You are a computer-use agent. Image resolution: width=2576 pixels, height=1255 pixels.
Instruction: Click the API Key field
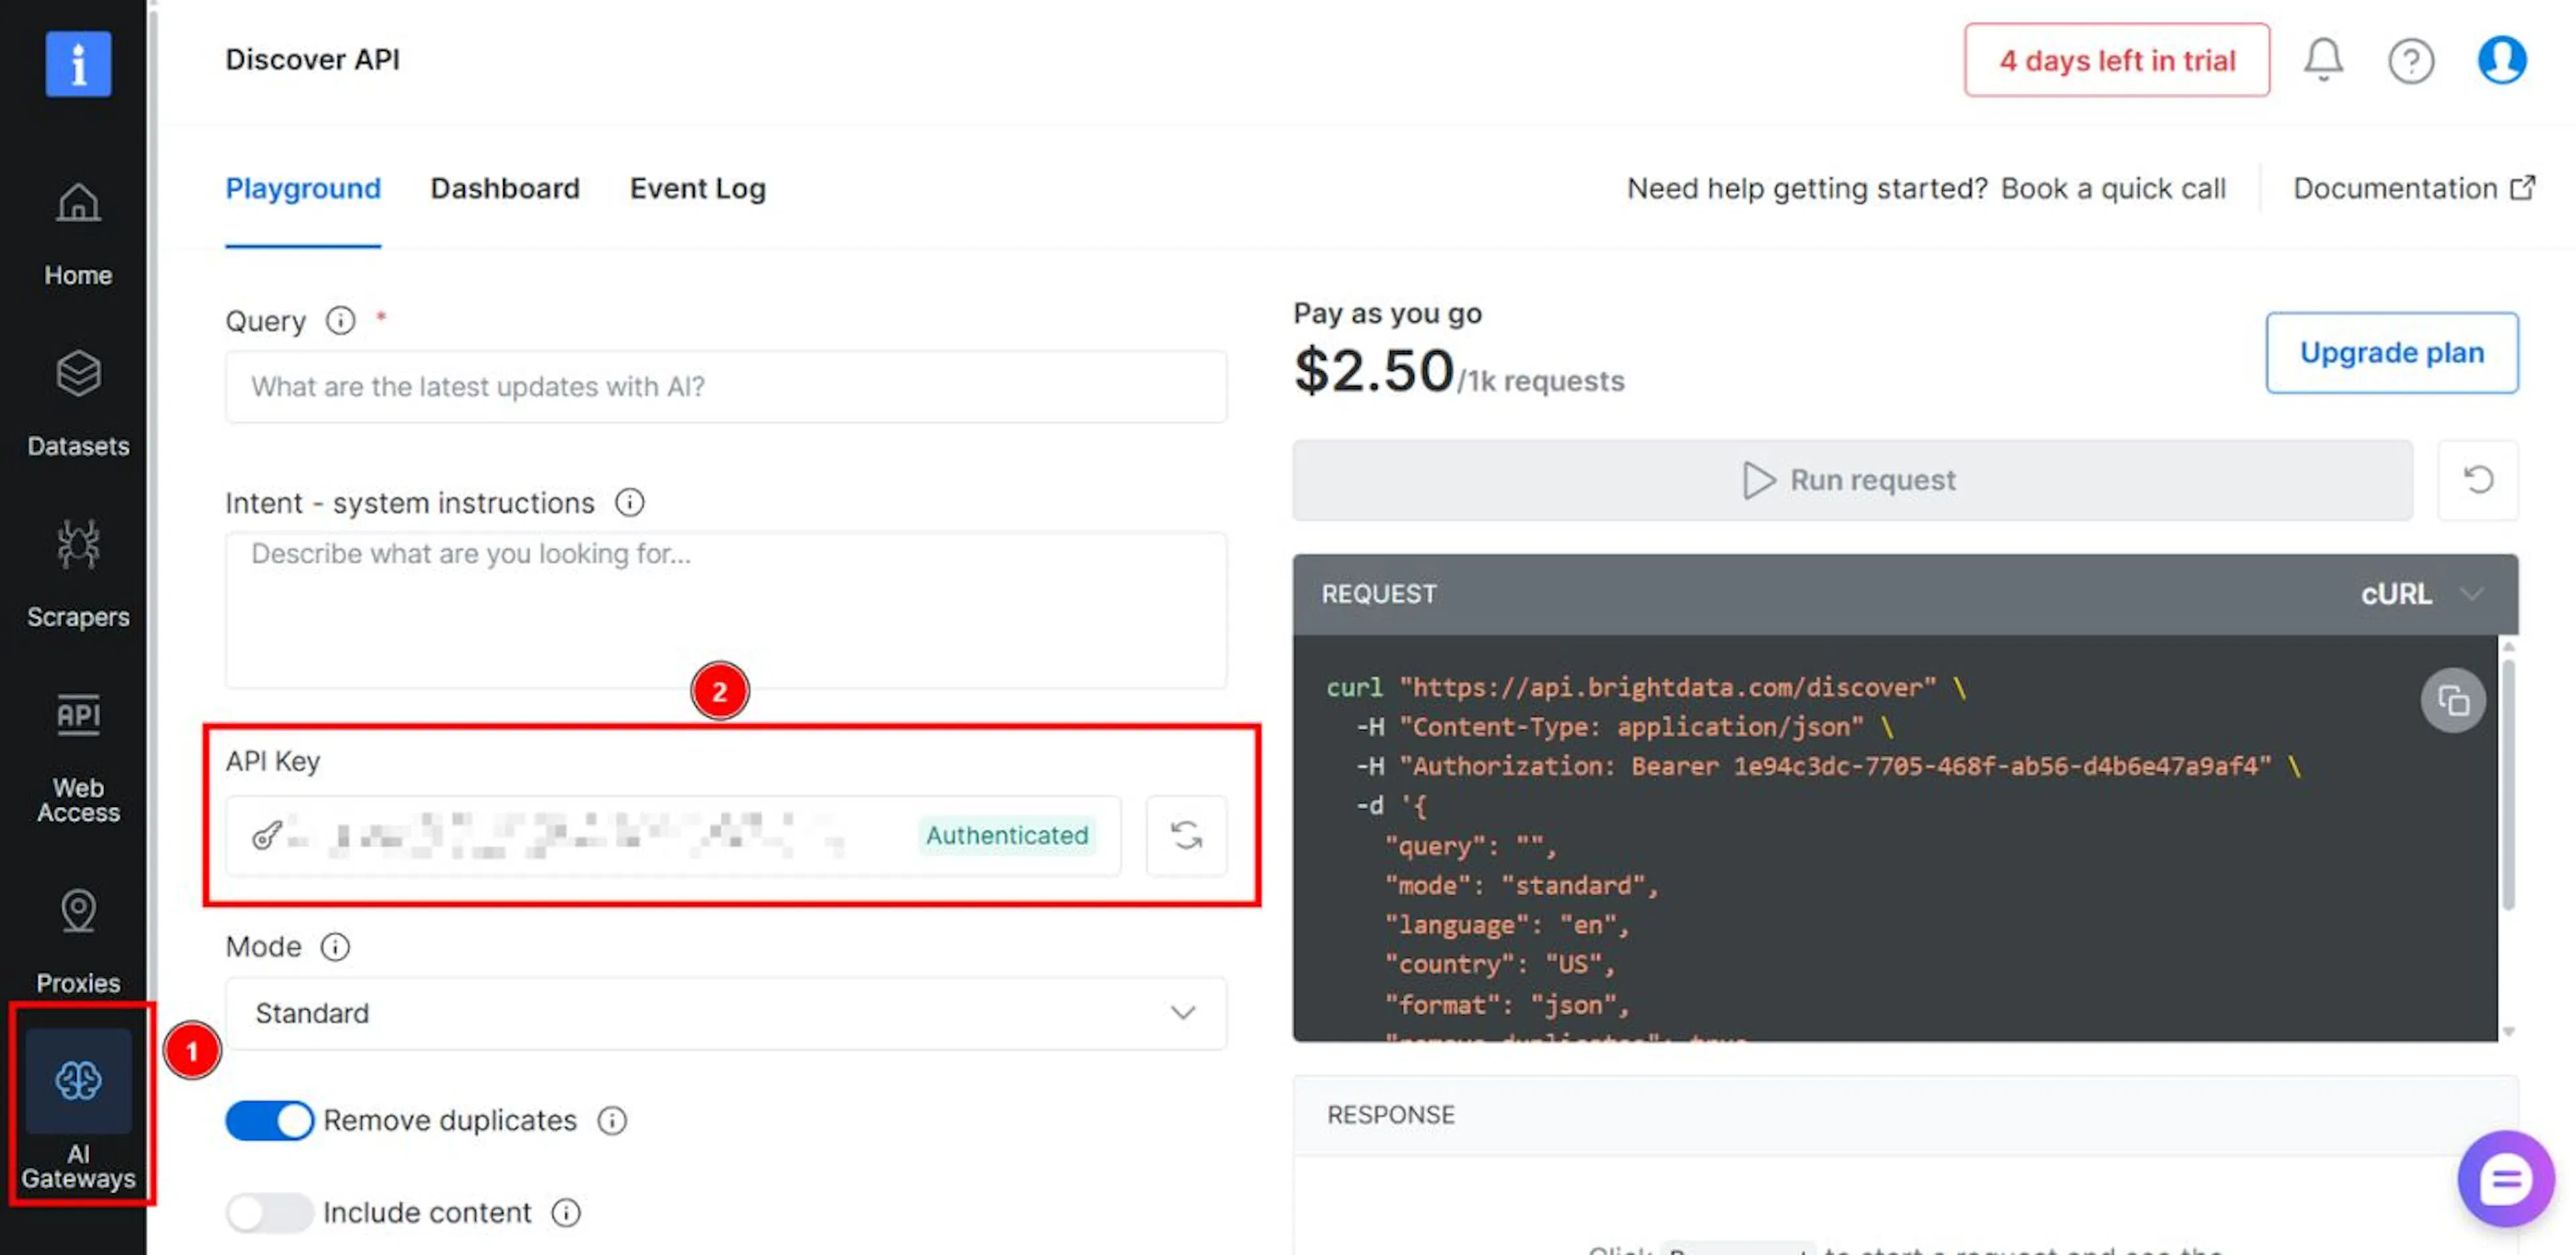672,835
